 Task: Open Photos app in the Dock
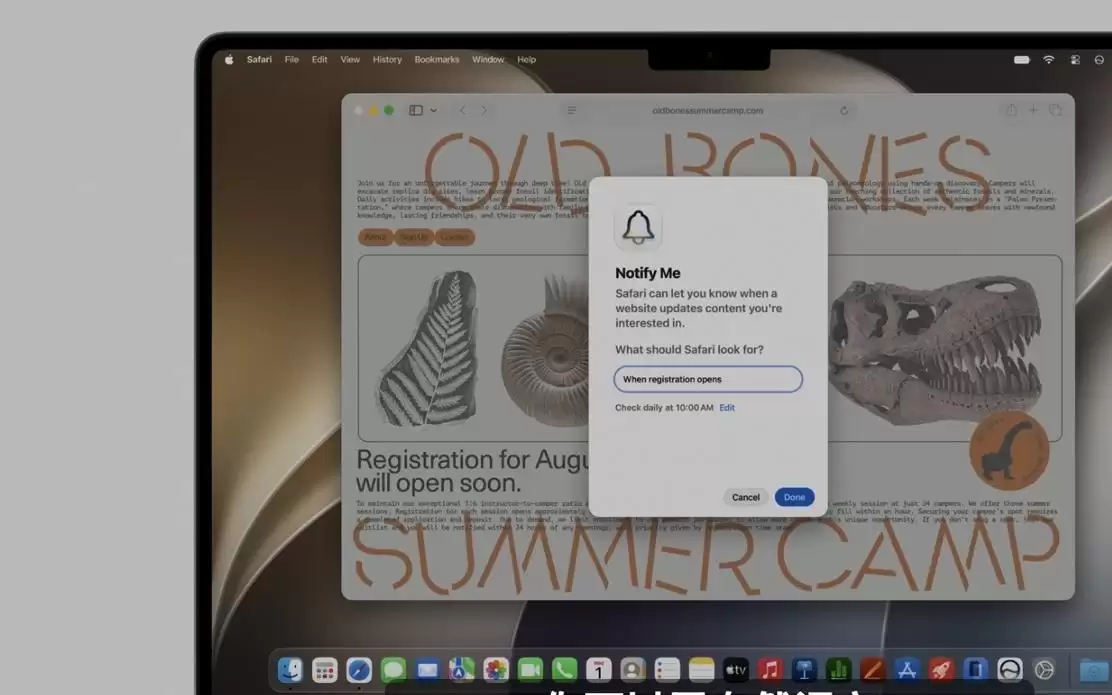tap(496, 669)
